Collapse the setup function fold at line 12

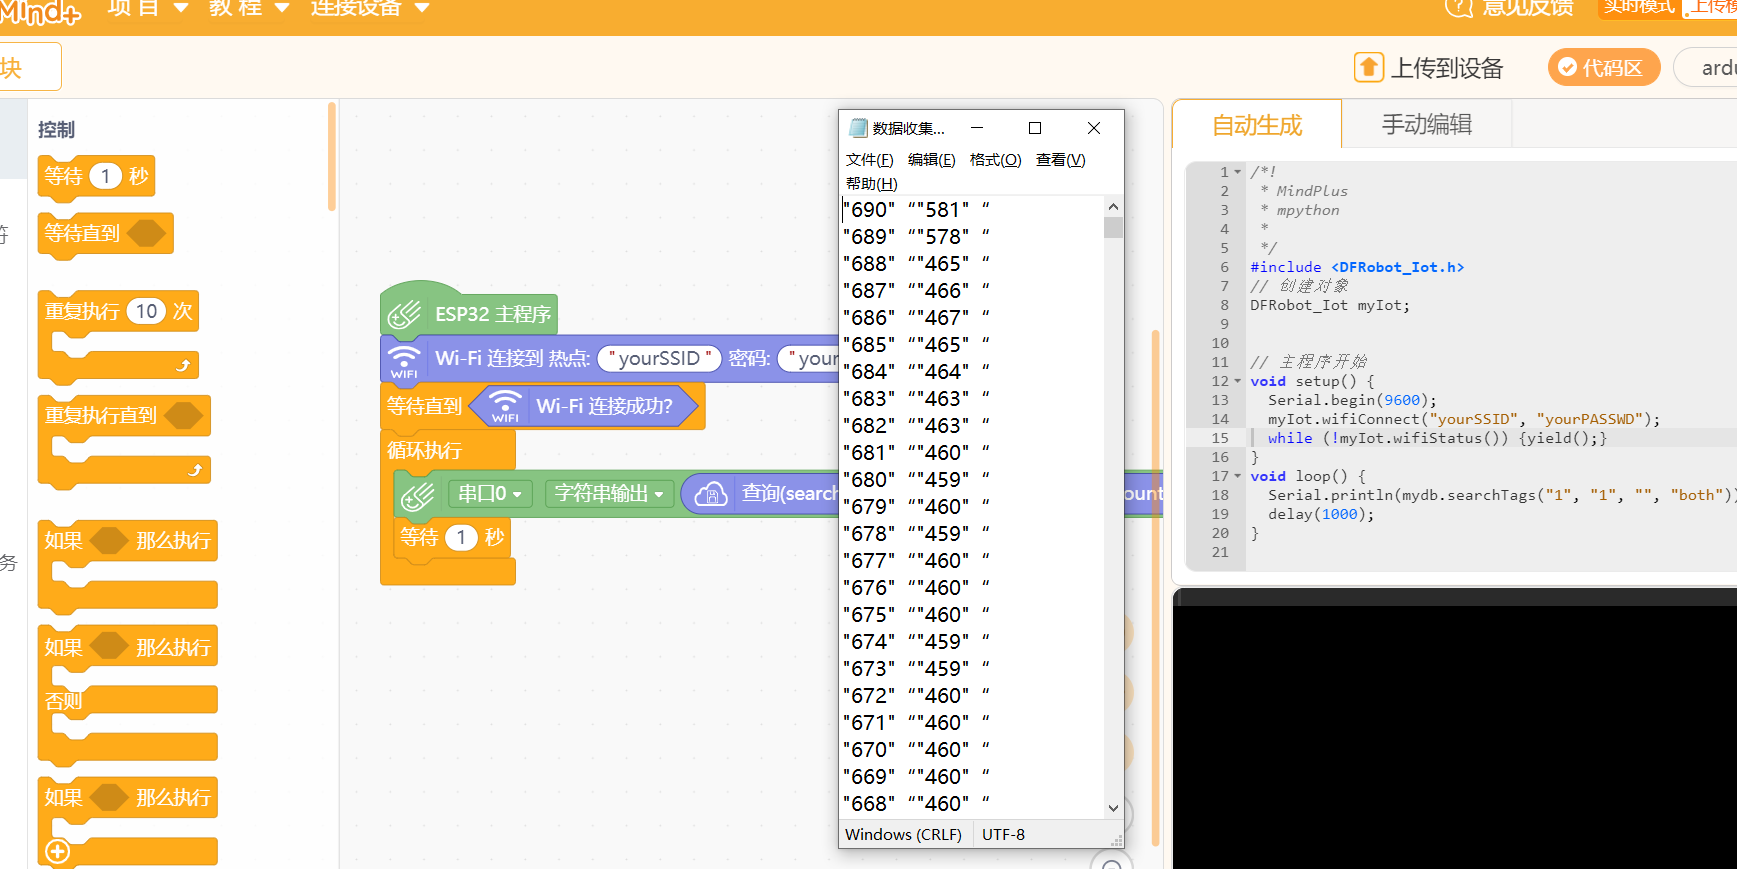pos(1238,381)
